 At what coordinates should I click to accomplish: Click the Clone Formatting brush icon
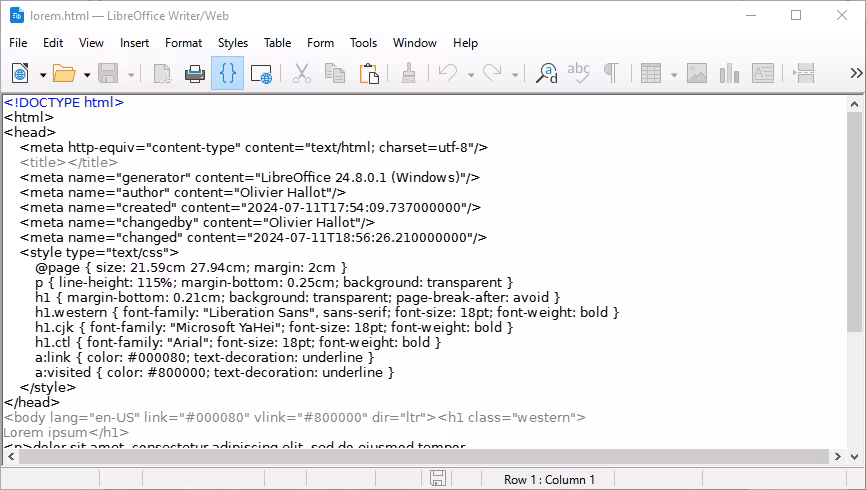point(409,73)
